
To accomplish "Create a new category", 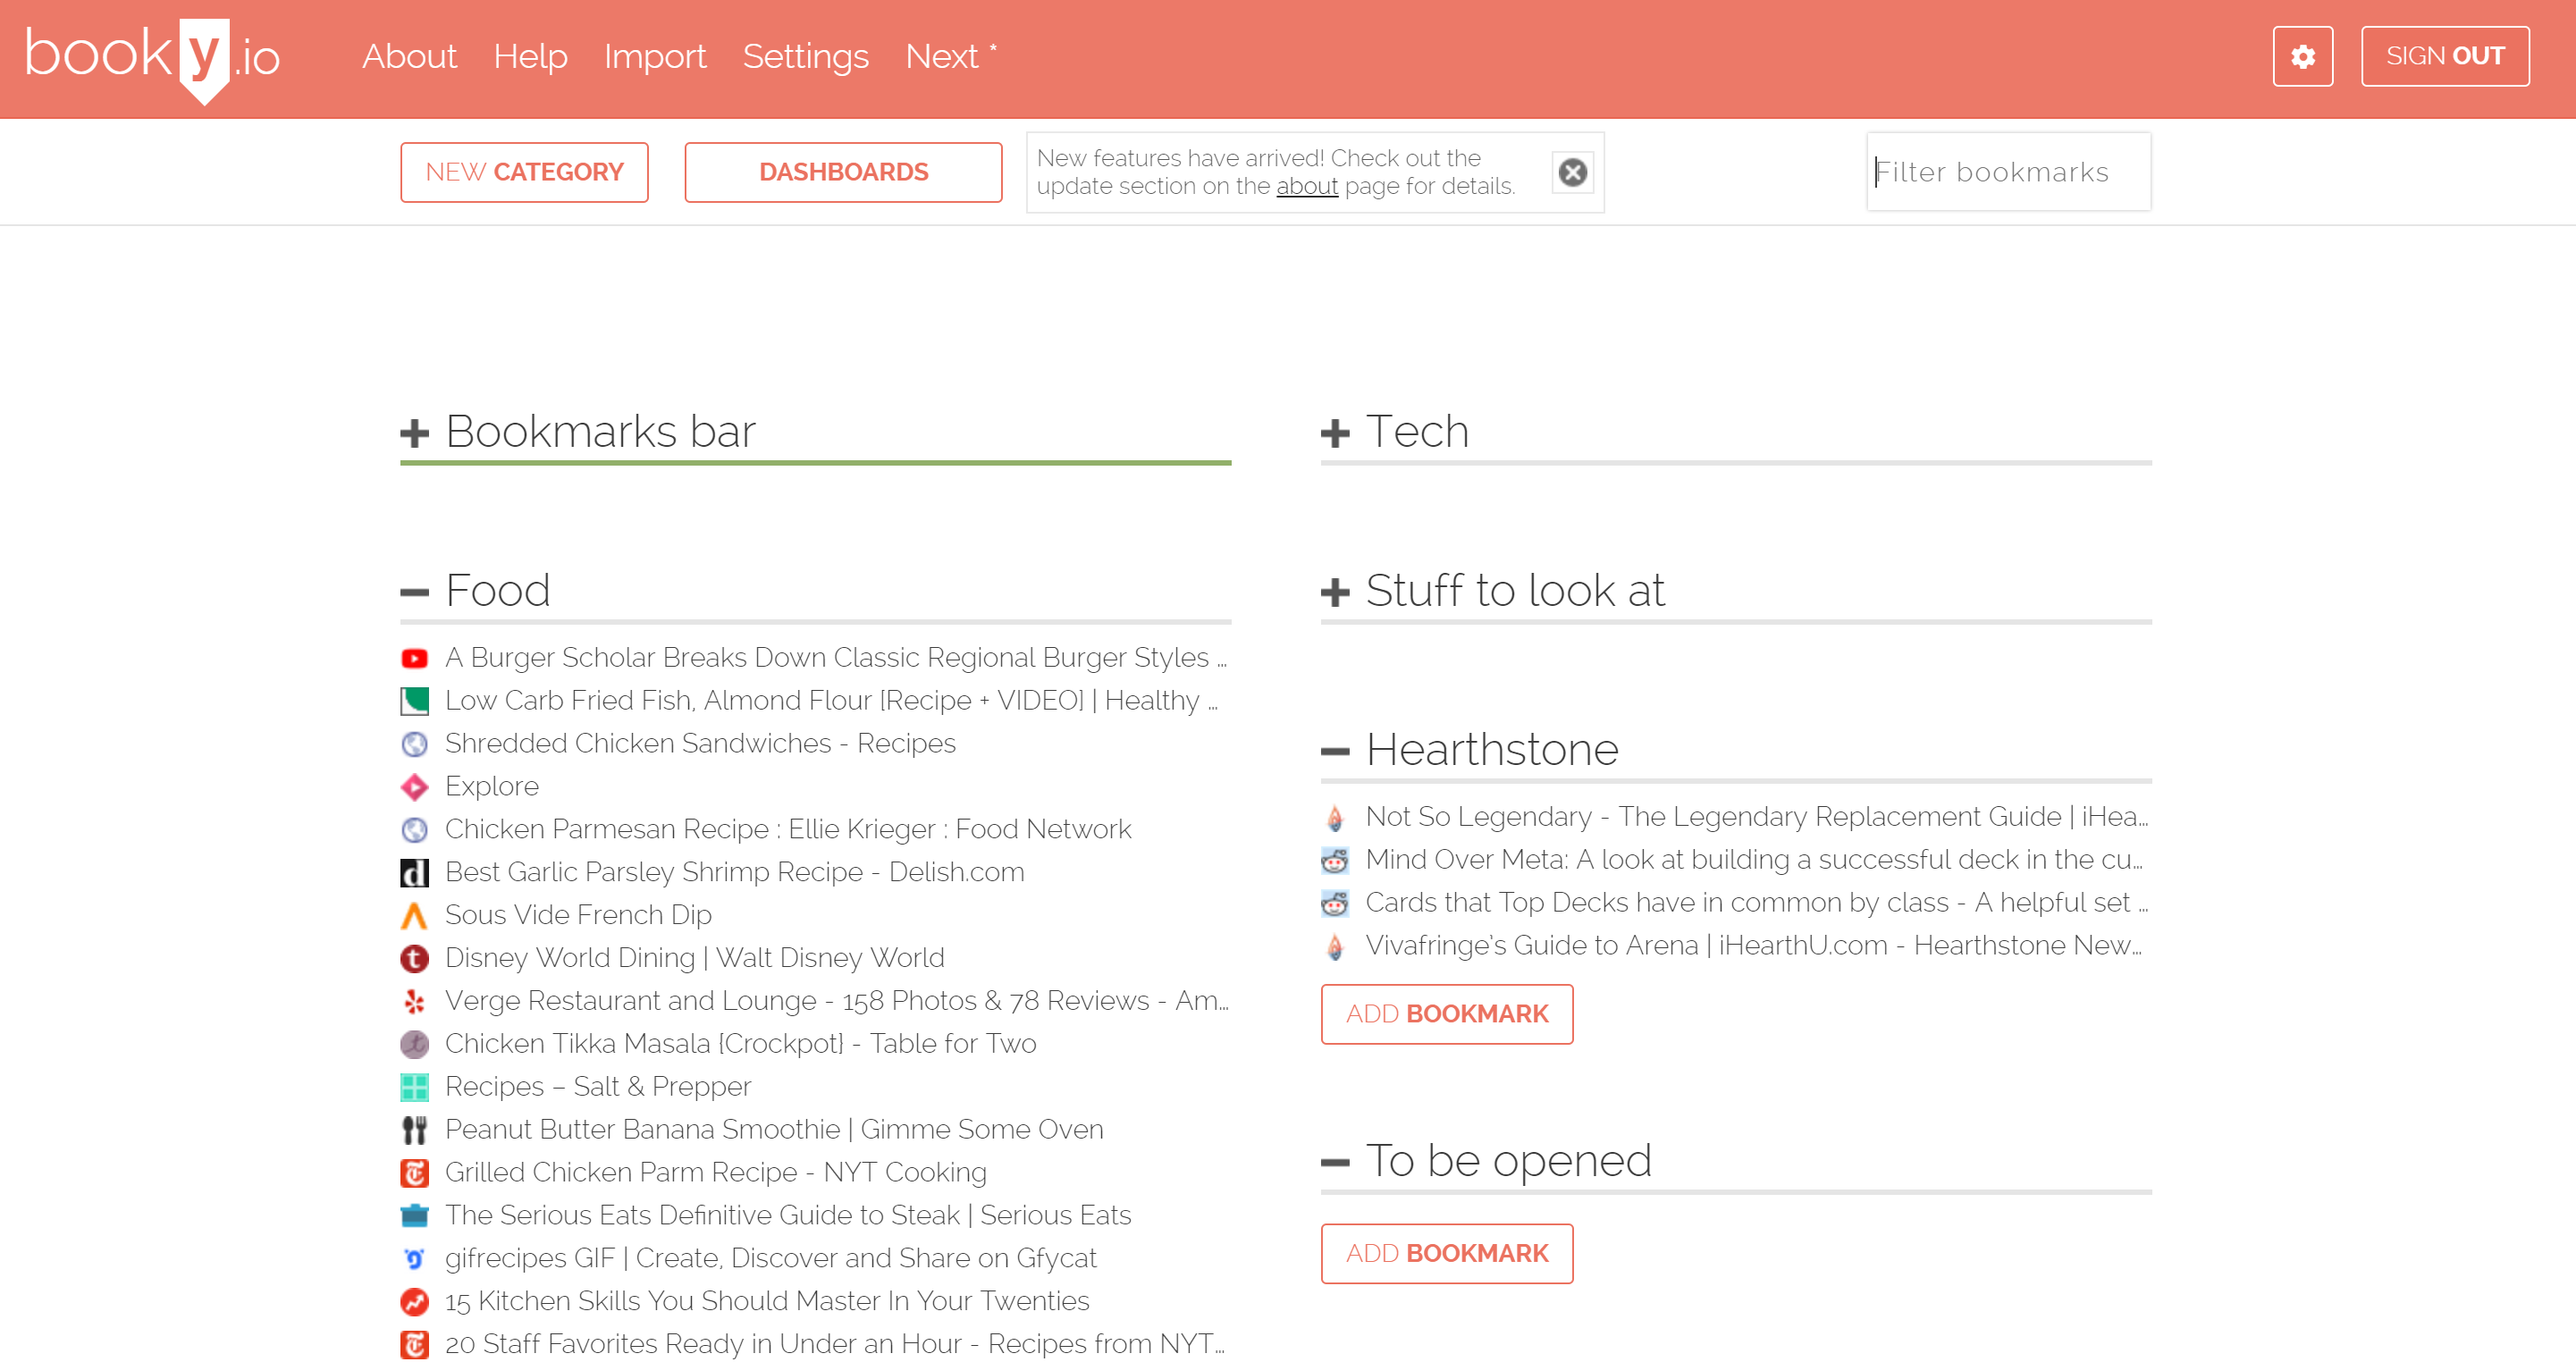I will tap(524, 172).
